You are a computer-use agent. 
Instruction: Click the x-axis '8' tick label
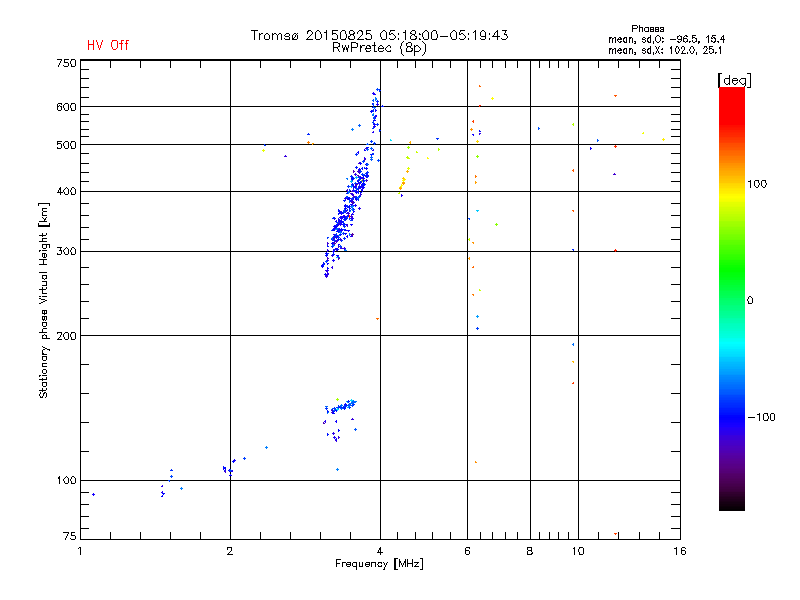(x=530, y=551)
